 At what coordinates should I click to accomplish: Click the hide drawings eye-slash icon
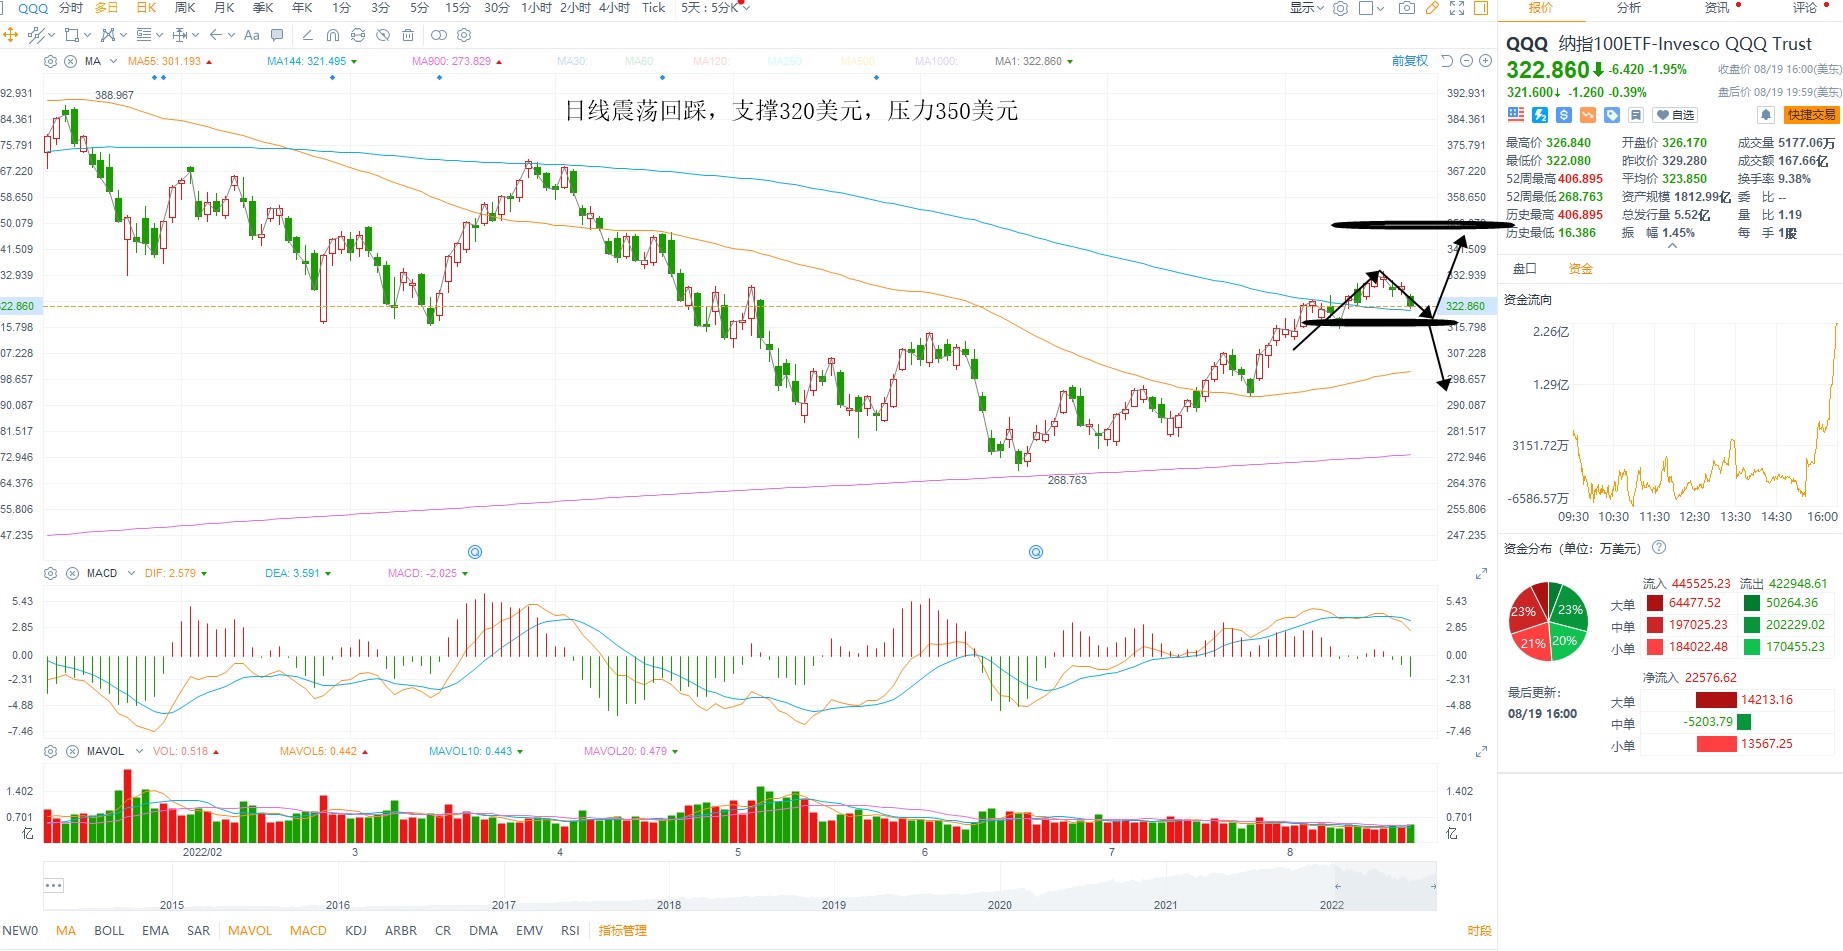pyautogui.click(x=383, y=35)
